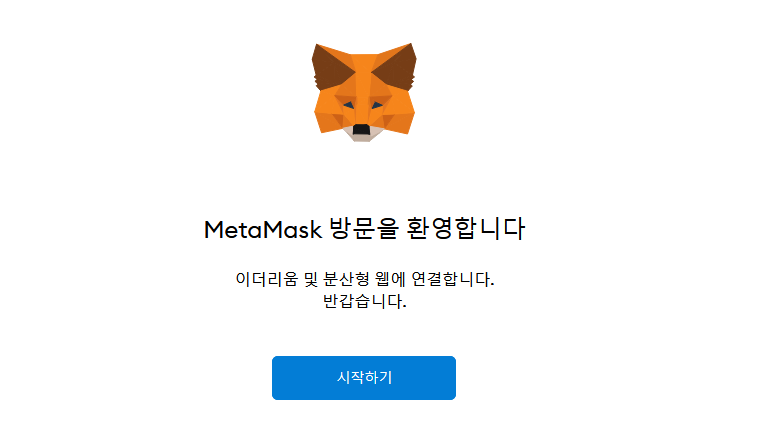The height and width of the screenshot is (441, 768).
Task: Click the fox's beige chin
Action: pos(362,133)
